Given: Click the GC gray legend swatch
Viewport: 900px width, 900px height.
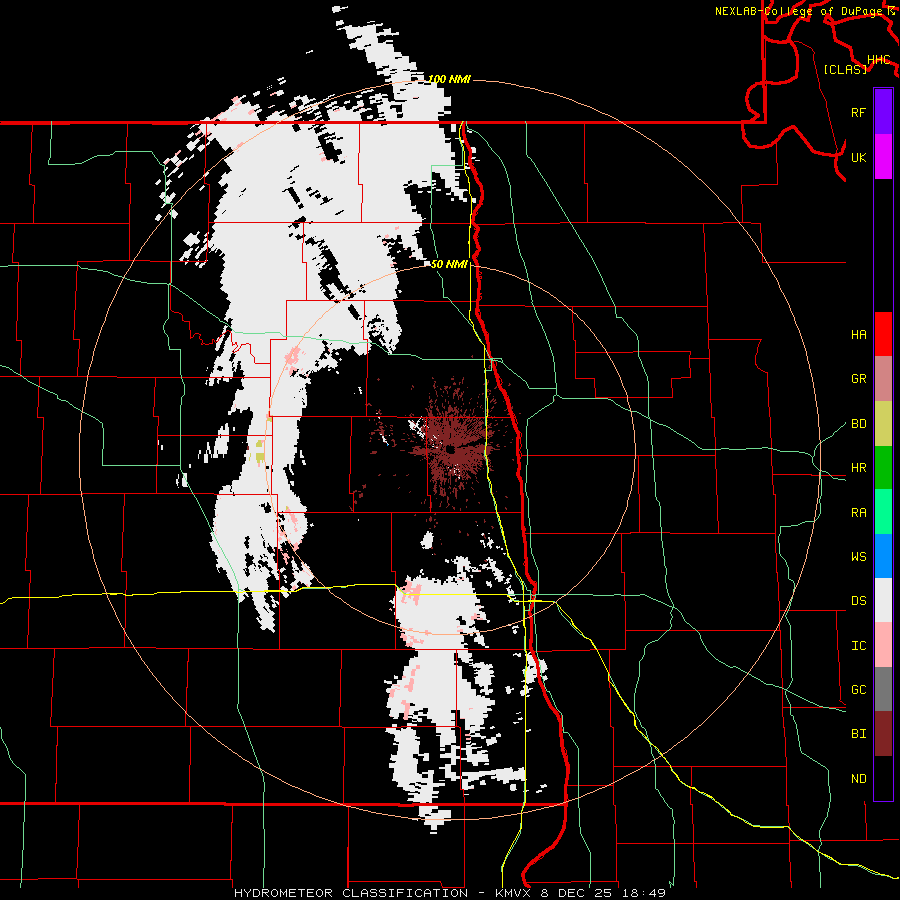Looking at the screenshot, I should 883,689.
